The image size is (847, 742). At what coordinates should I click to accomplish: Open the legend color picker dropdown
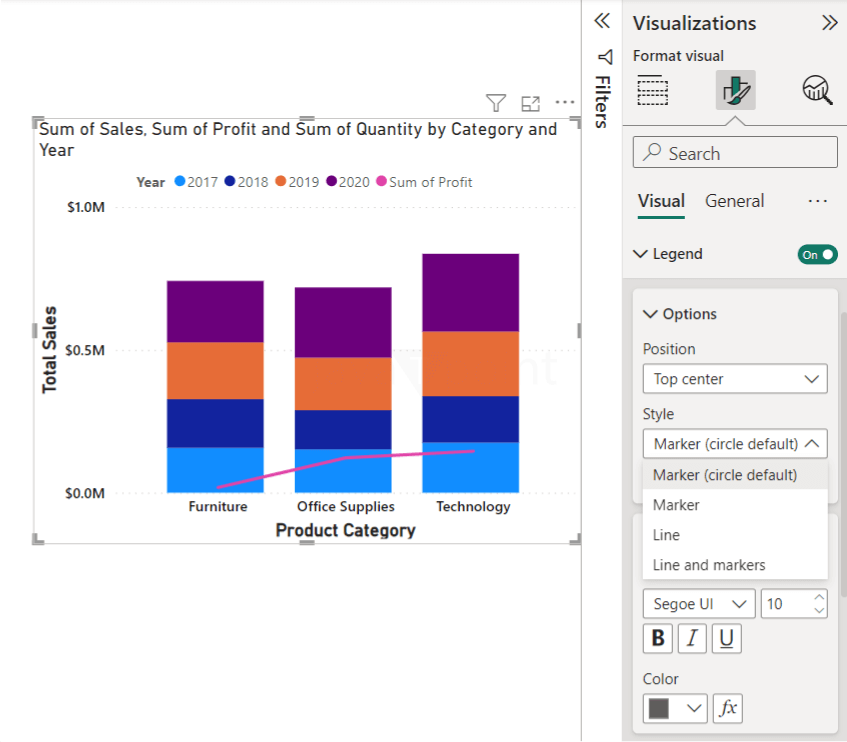(675, 708)
